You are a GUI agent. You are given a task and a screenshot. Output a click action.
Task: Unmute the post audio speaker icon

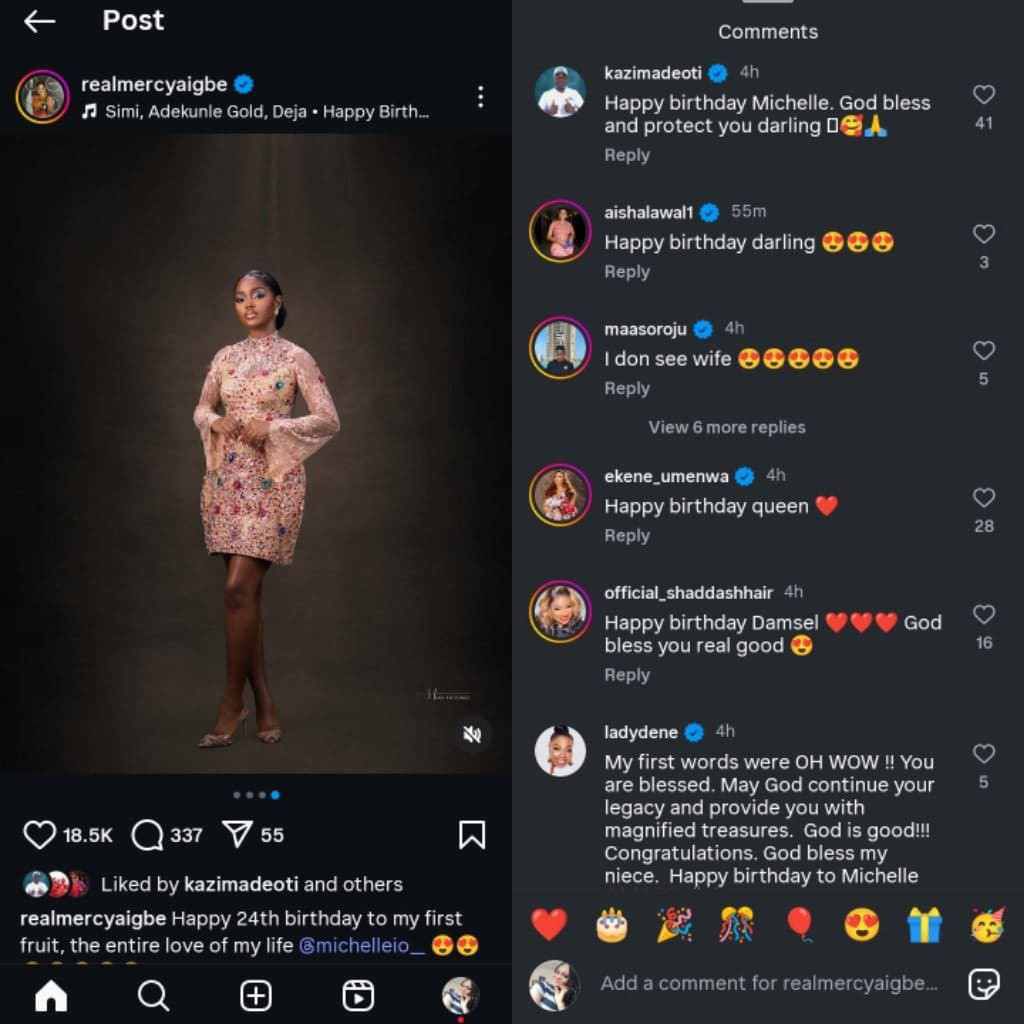(x=472, y=735)
